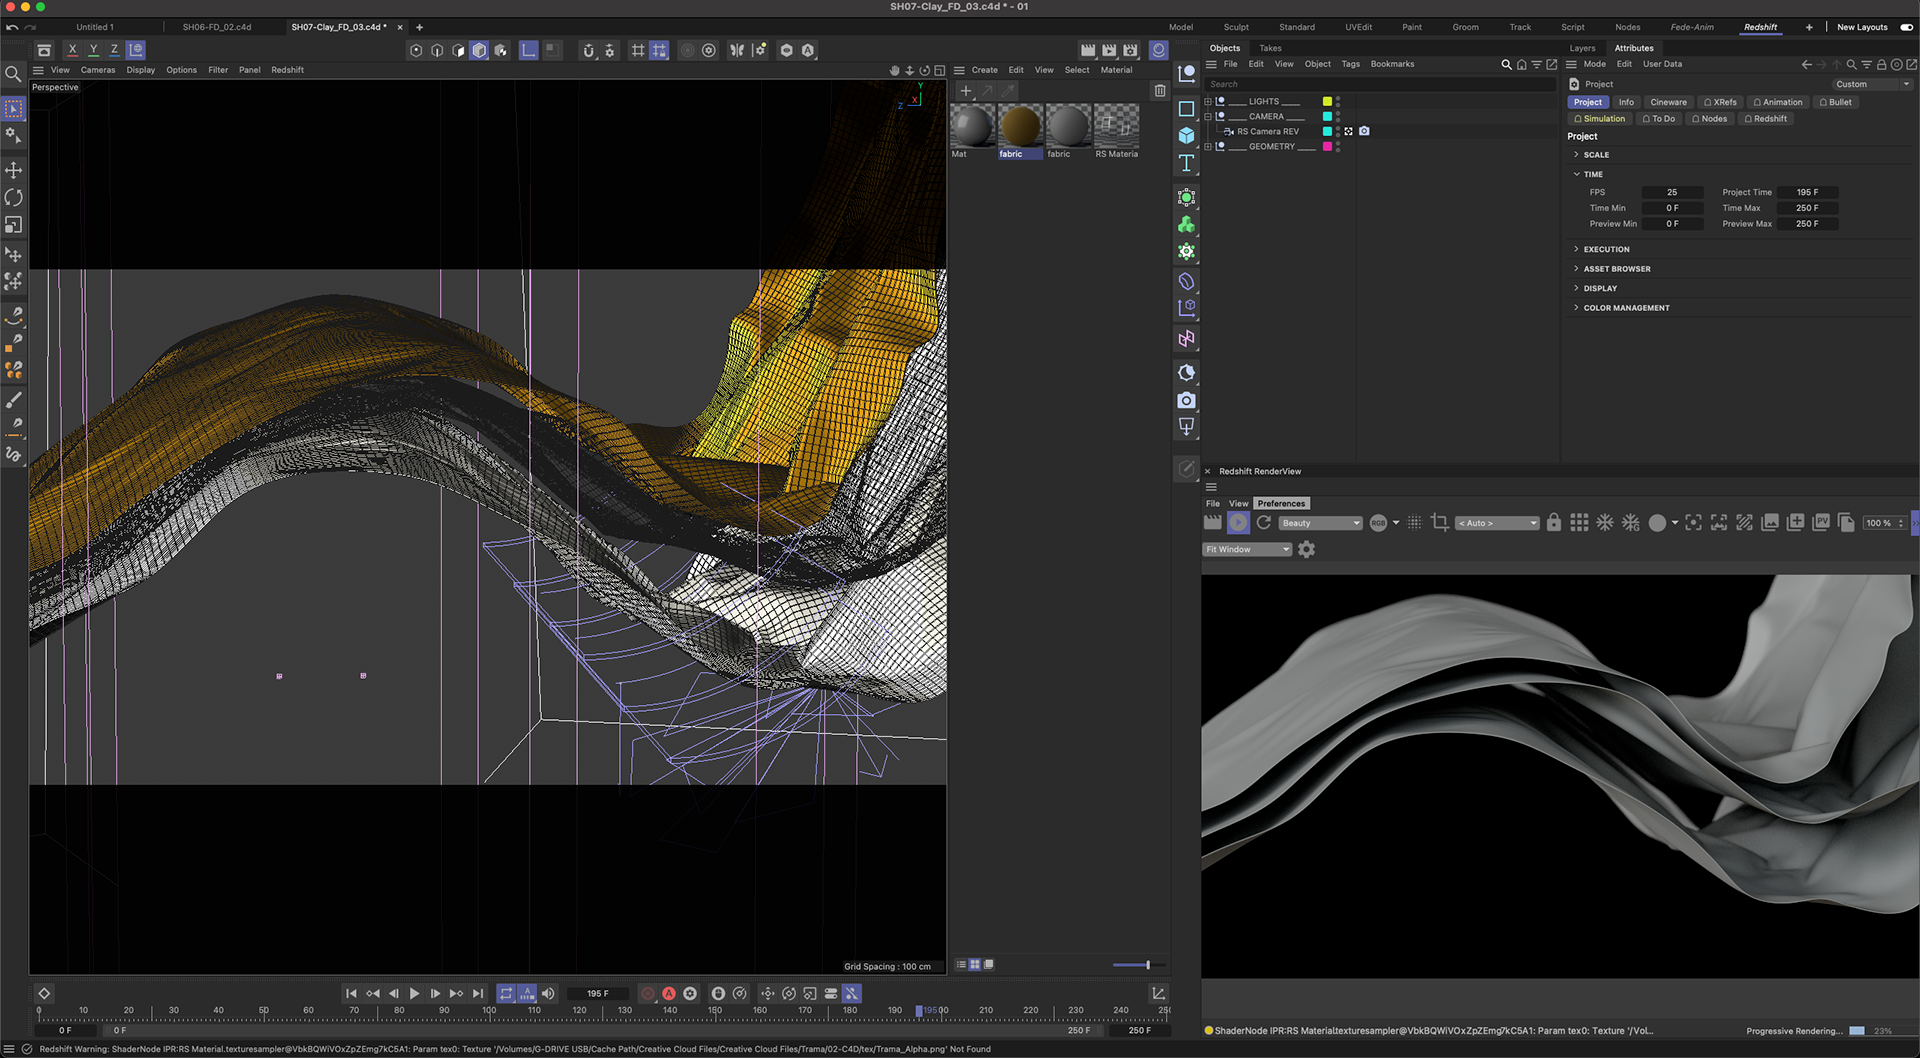Click the Cineware attribute button
This screenshot has width=1920, height=1058.
(x=1667, y=102)
